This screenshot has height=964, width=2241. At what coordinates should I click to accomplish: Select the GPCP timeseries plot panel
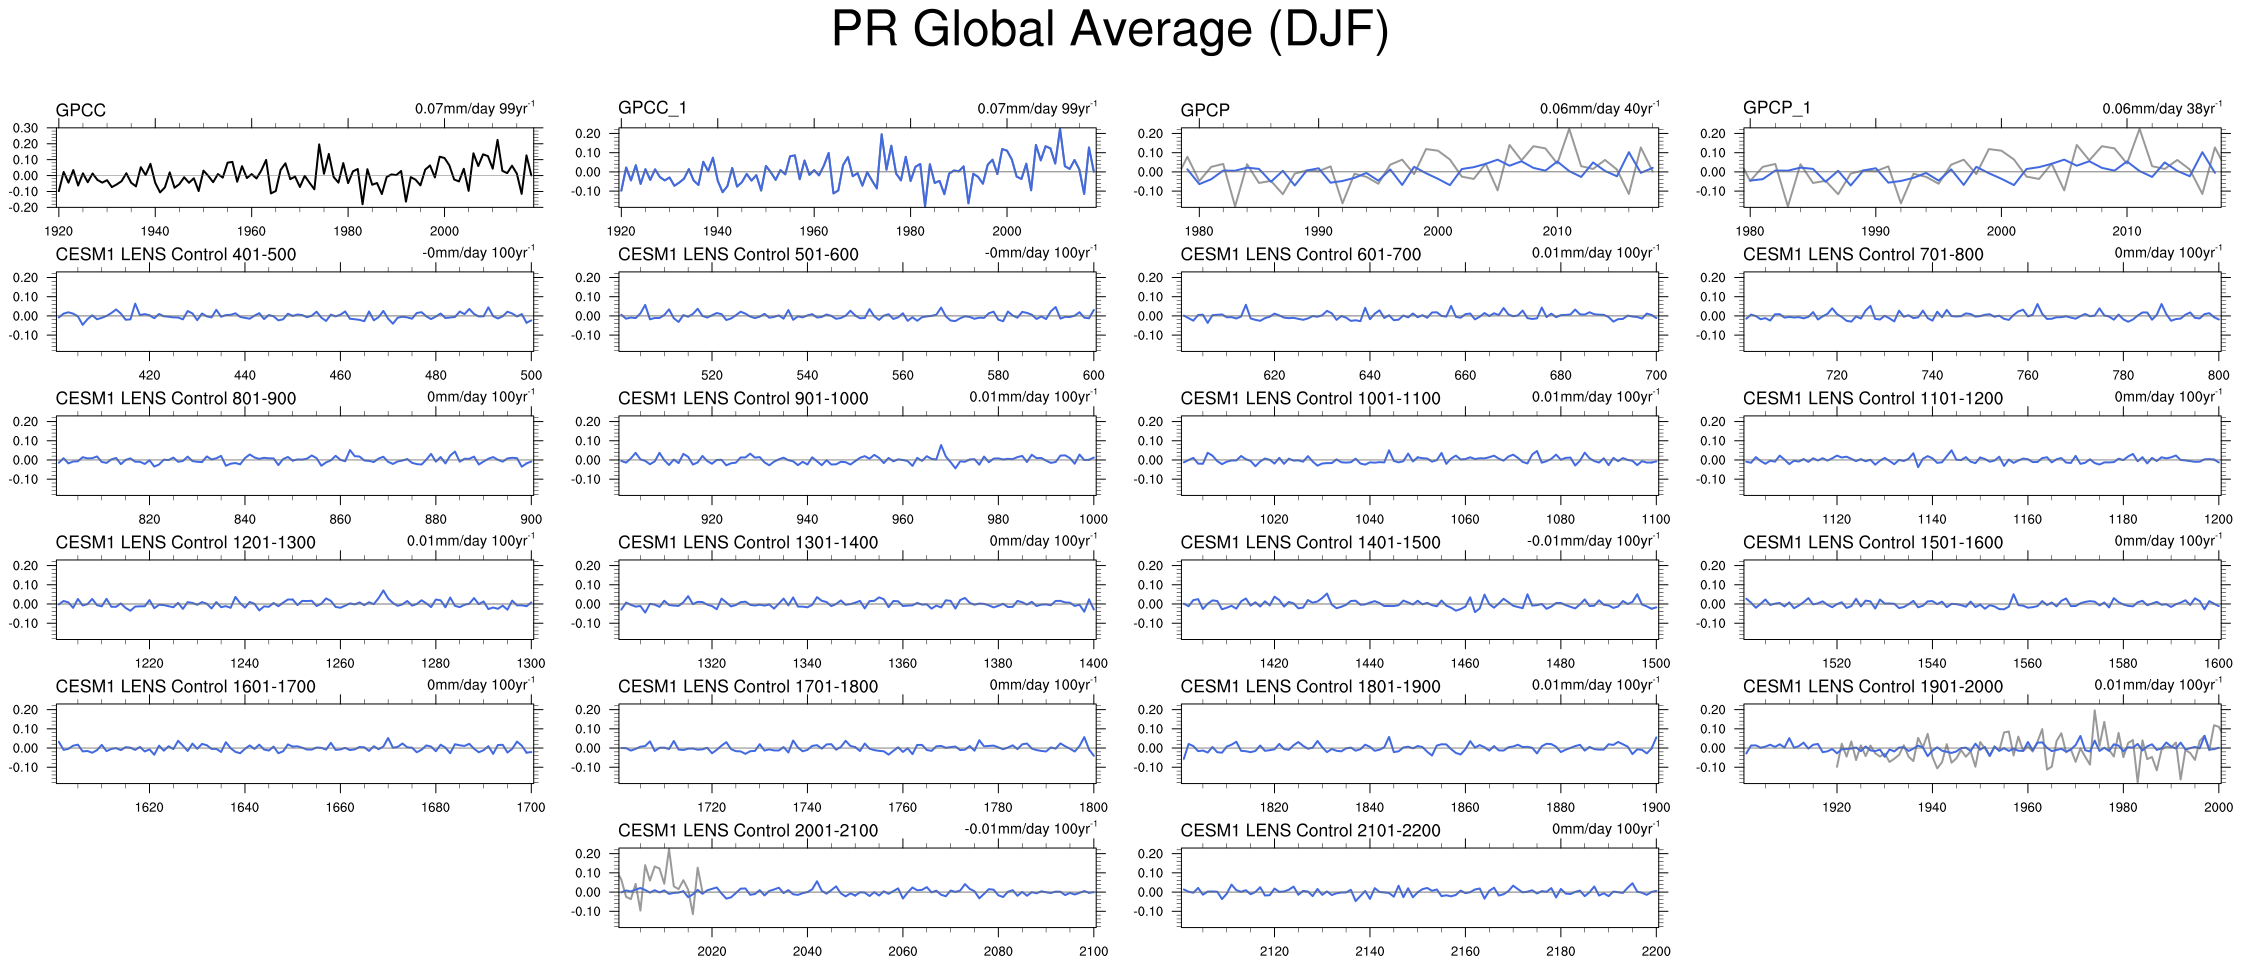pos(1419,167)
